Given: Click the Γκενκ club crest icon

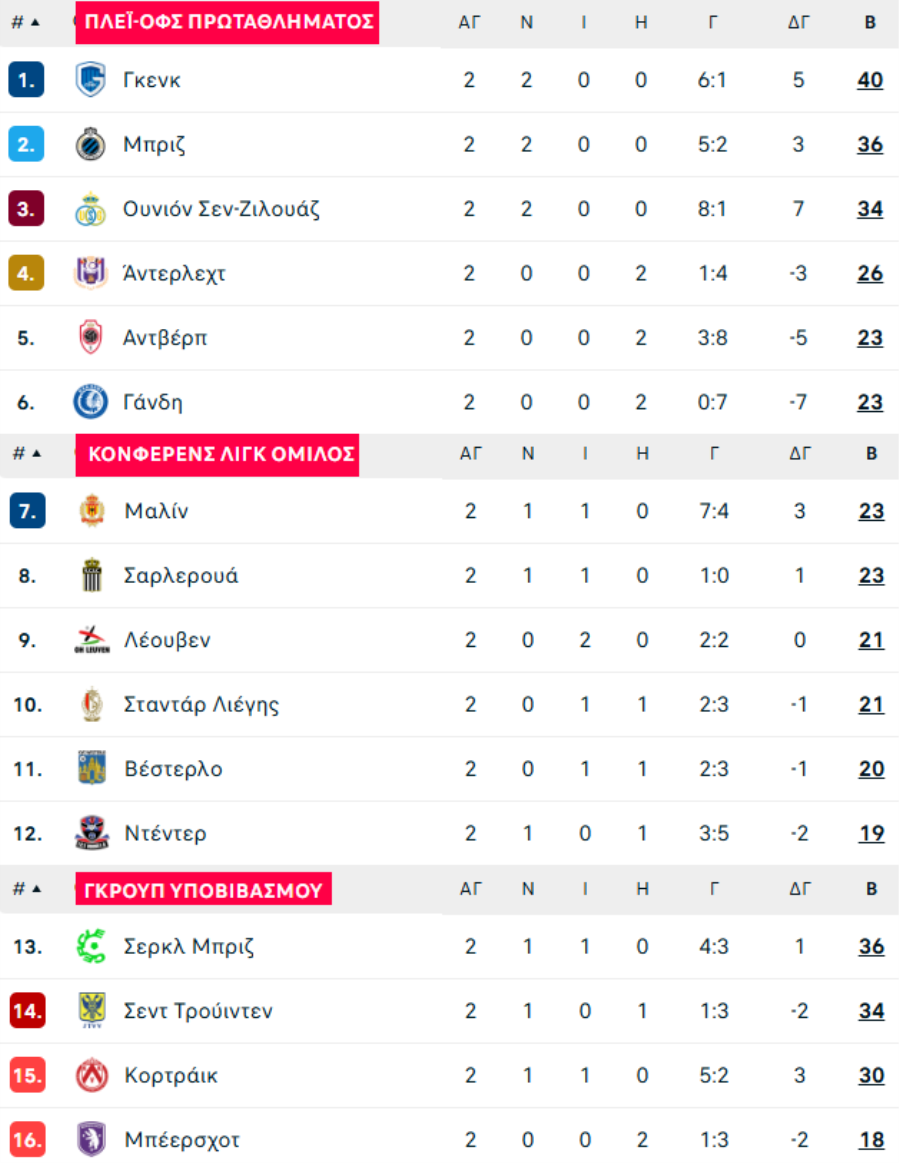Looking at the screenshot, I should point(90,80).
